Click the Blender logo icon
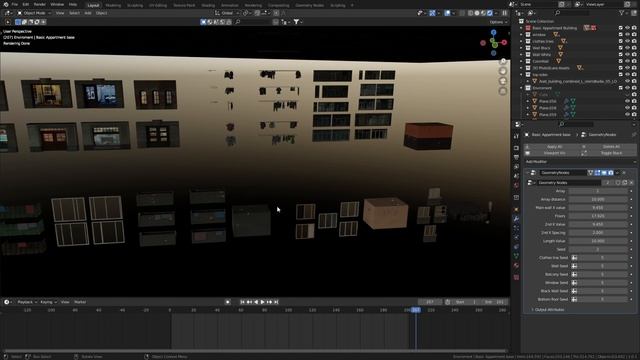This screenshot has width=640, height=360. click(6, 4)
